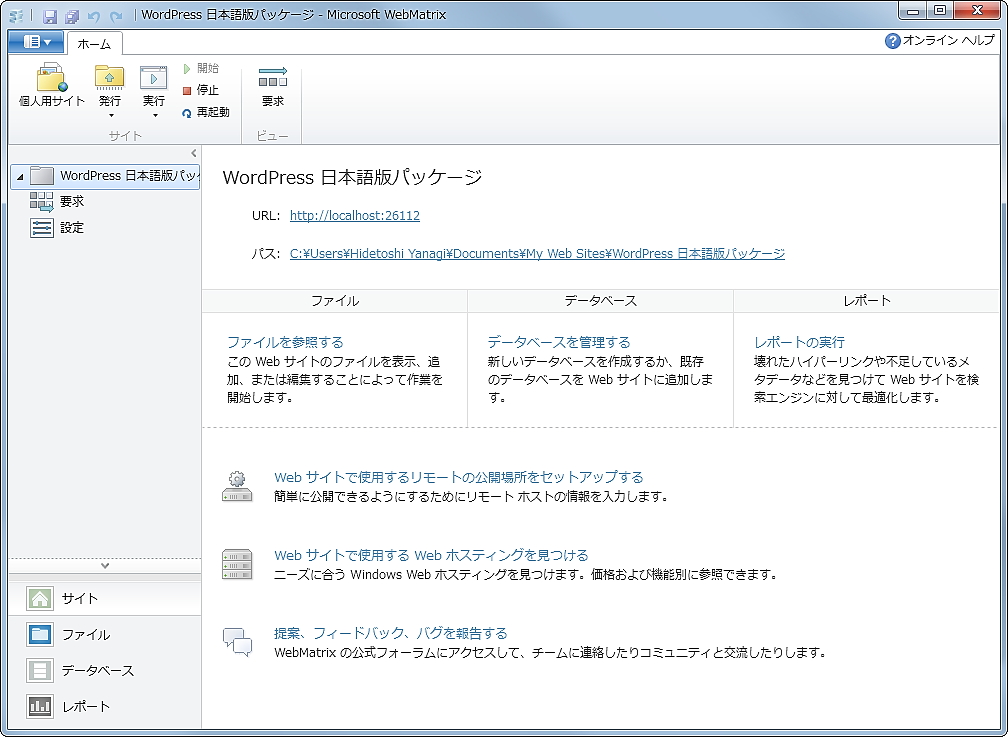Switch to the ホーム ribbon tab
1008x737 pixels.
94,43
